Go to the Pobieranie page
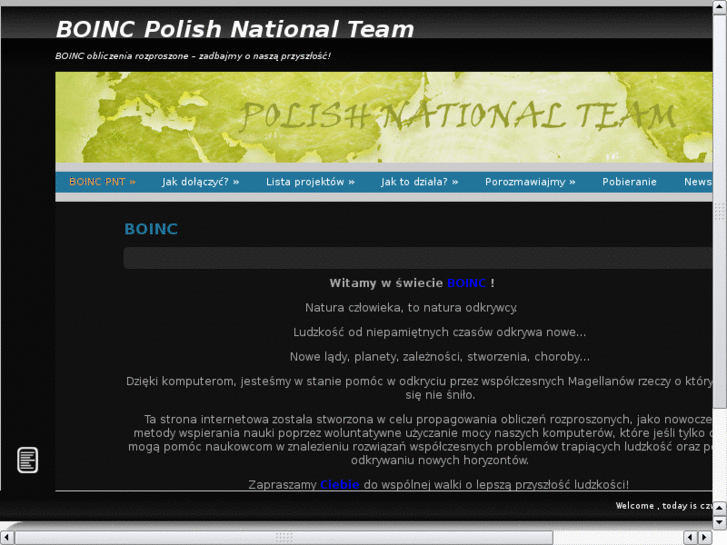This screenshot has width=727, height=545. (x=629, y=182)
